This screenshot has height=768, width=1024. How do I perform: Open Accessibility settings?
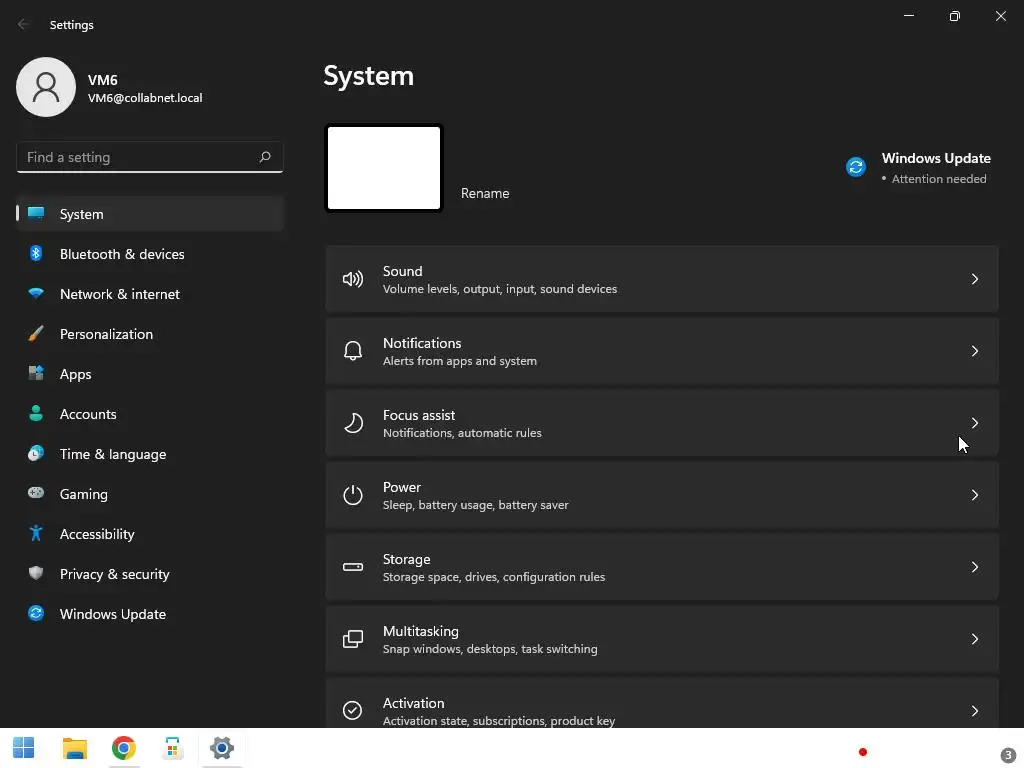point(150,534)
